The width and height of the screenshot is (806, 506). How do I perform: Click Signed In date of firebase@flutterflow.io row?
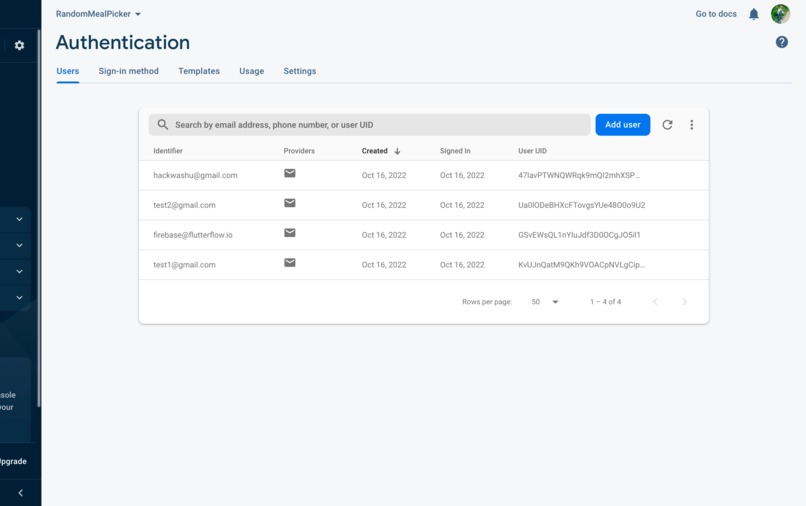462,235
